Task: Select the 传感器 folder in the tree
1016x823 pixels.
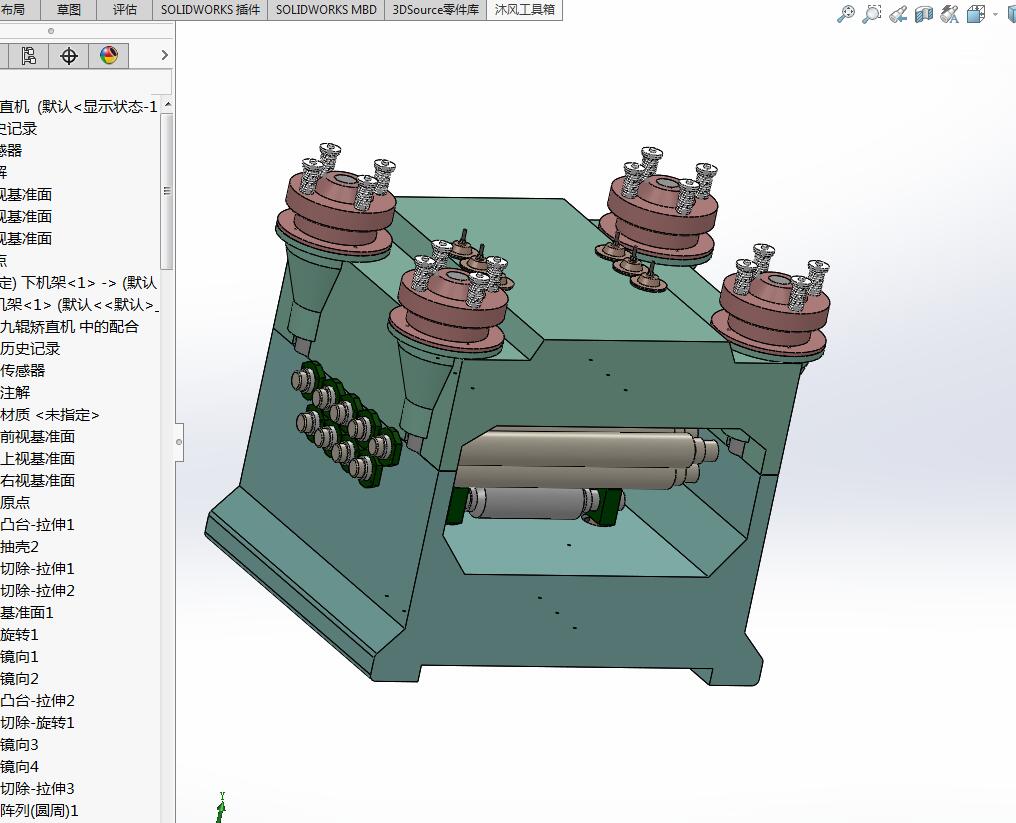Action: pos(30,371)
